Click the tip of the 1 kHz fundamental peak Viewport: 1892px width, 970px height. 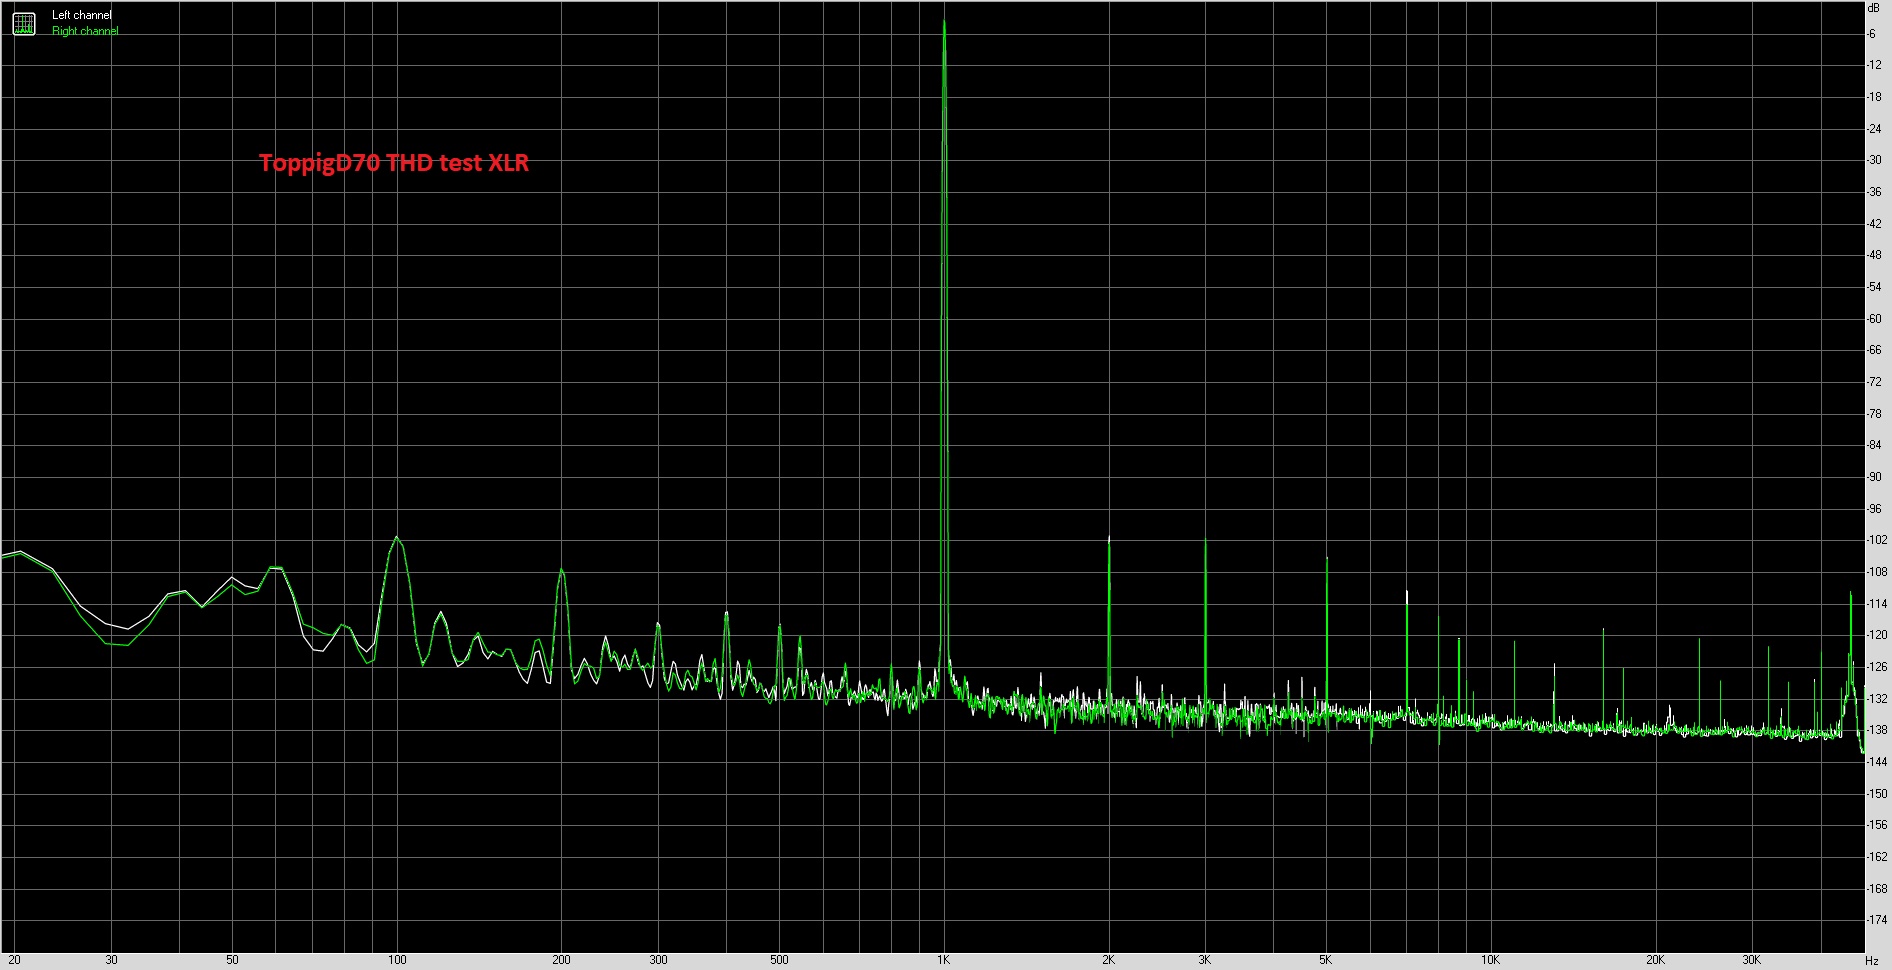tap(944, 23)
